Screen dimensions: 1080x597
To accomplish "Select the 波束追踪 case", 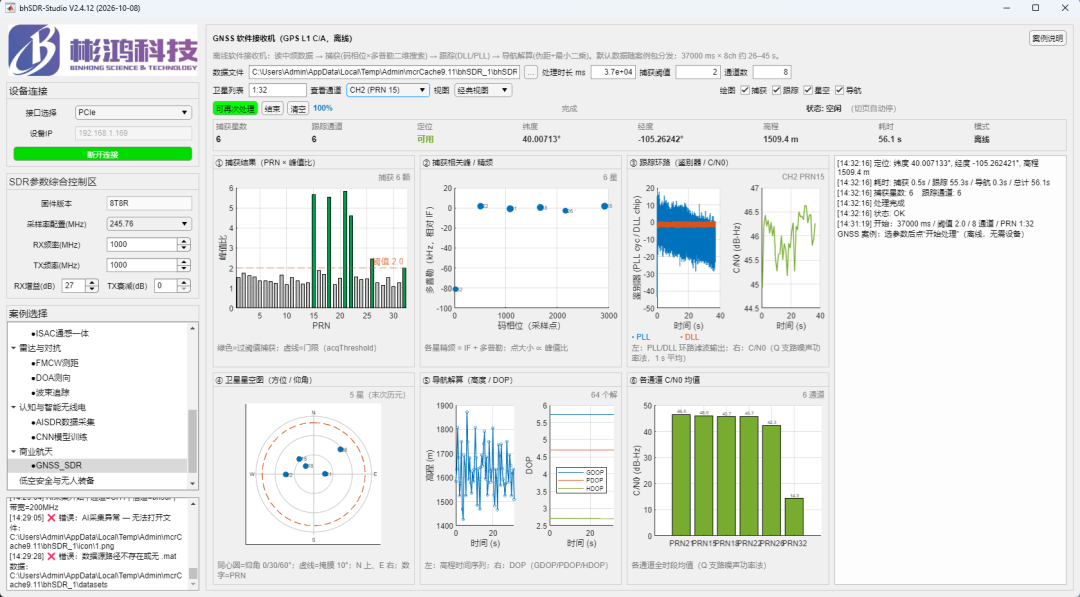I will [51, 392].
